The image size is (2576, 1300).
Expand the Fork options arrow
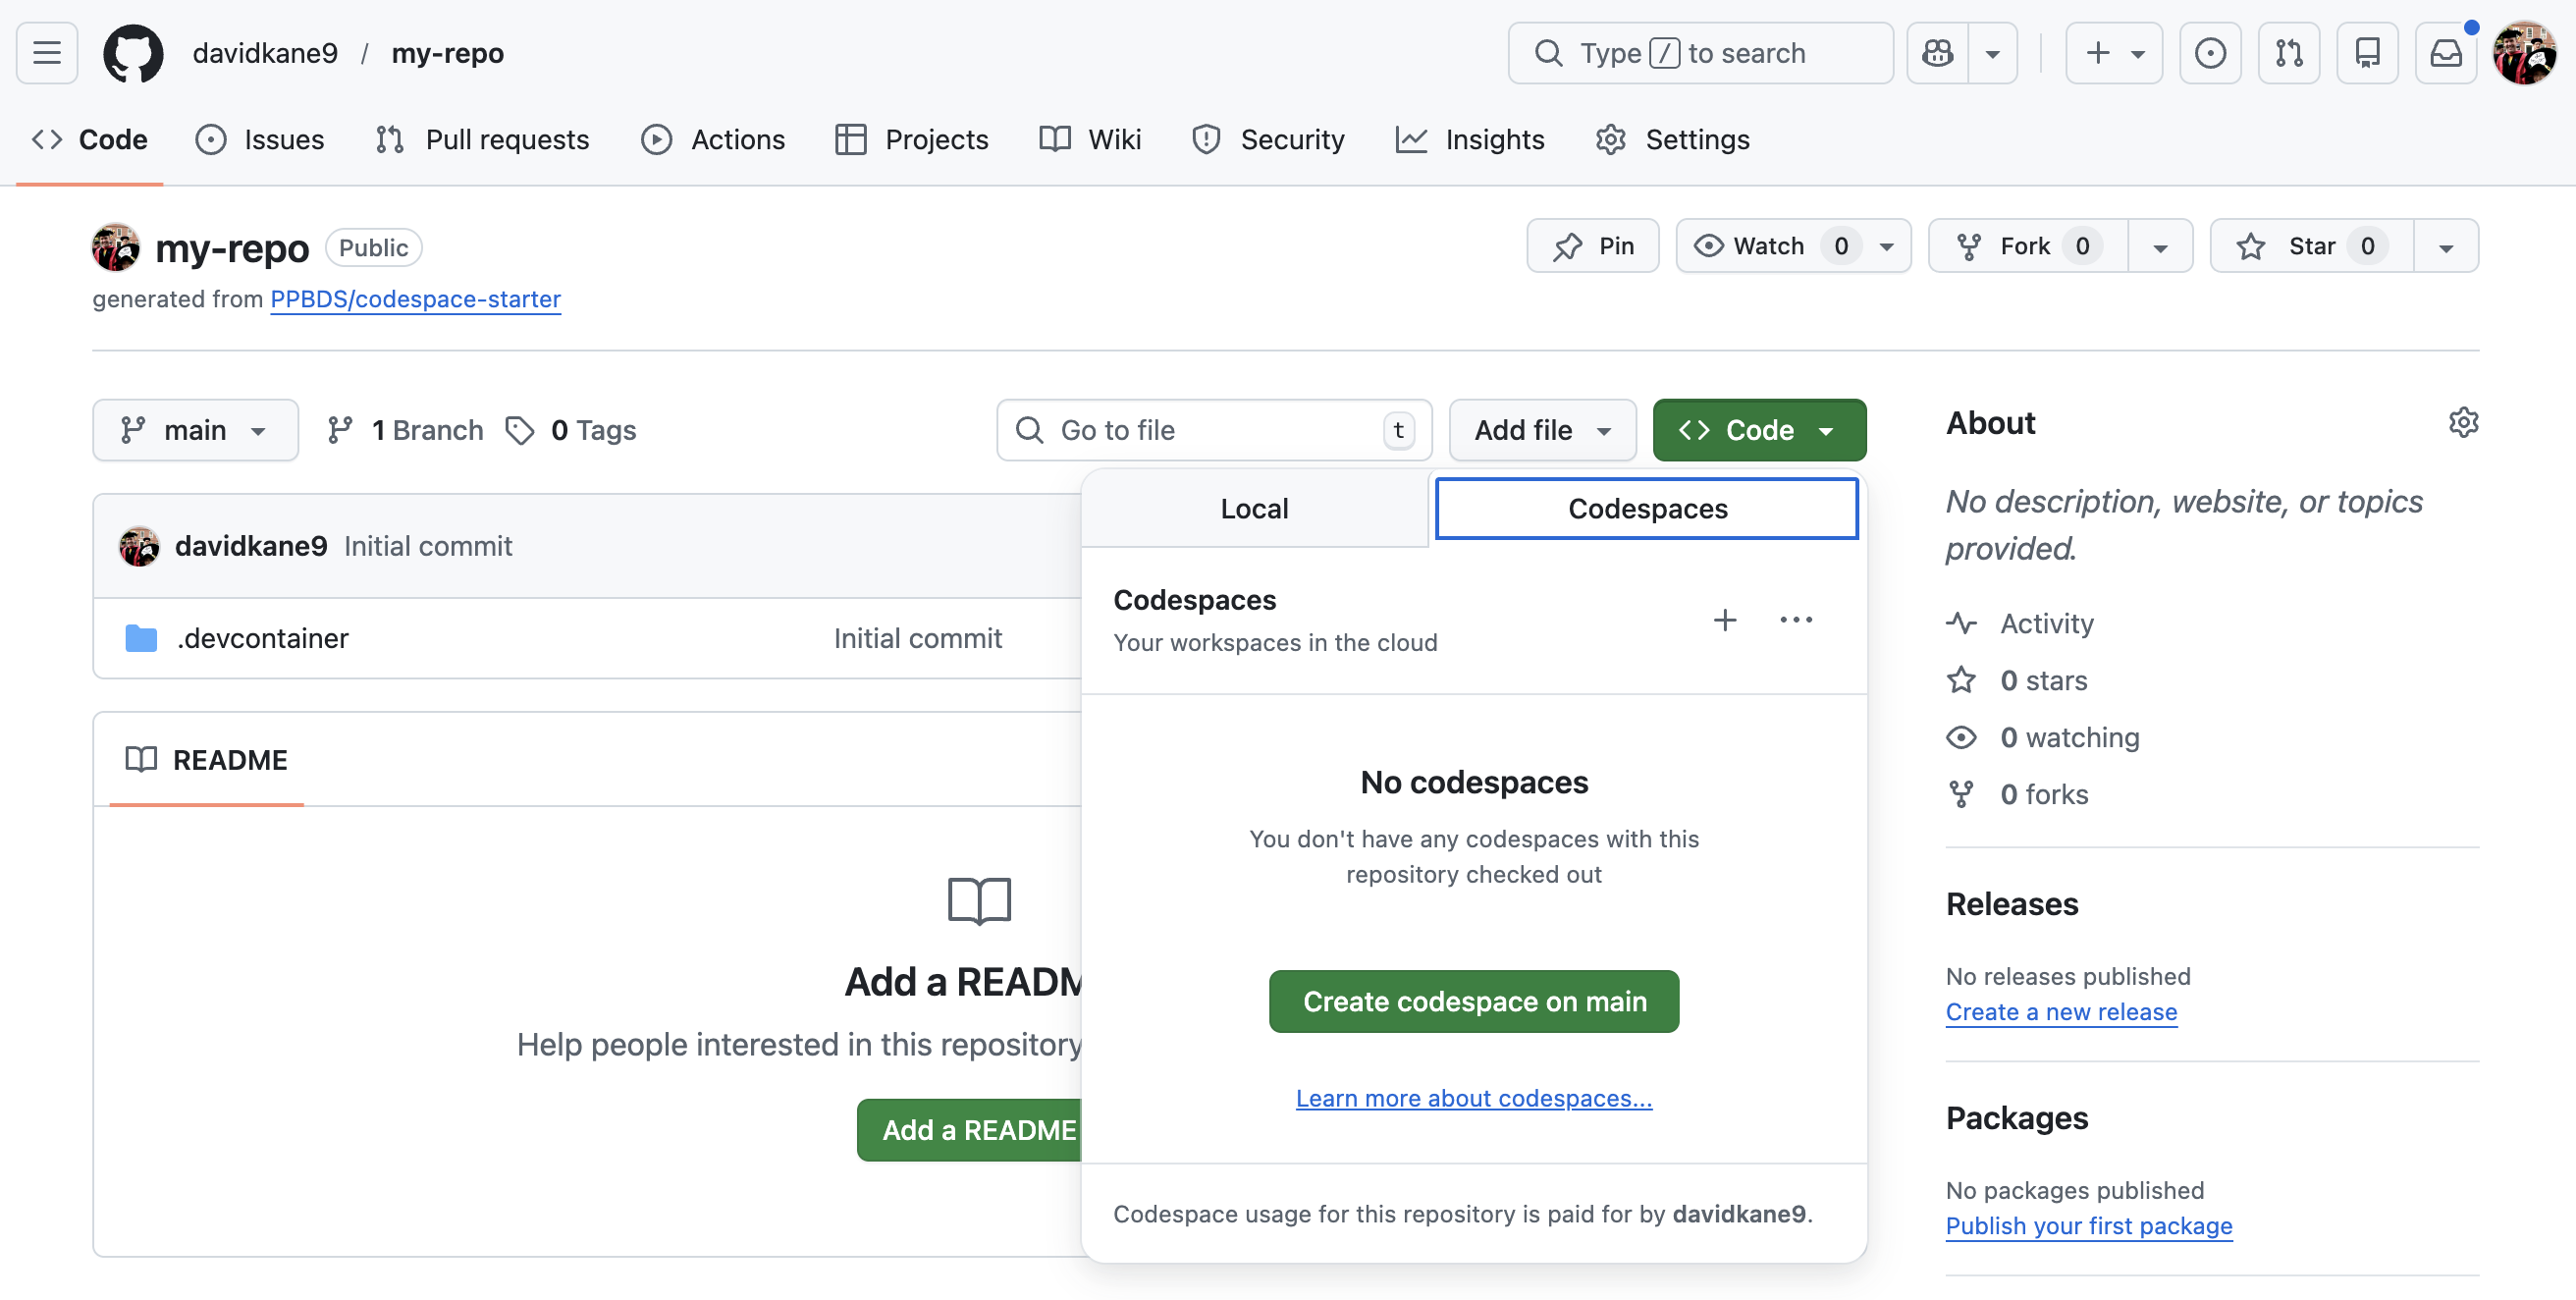(x=2159, y=246)
